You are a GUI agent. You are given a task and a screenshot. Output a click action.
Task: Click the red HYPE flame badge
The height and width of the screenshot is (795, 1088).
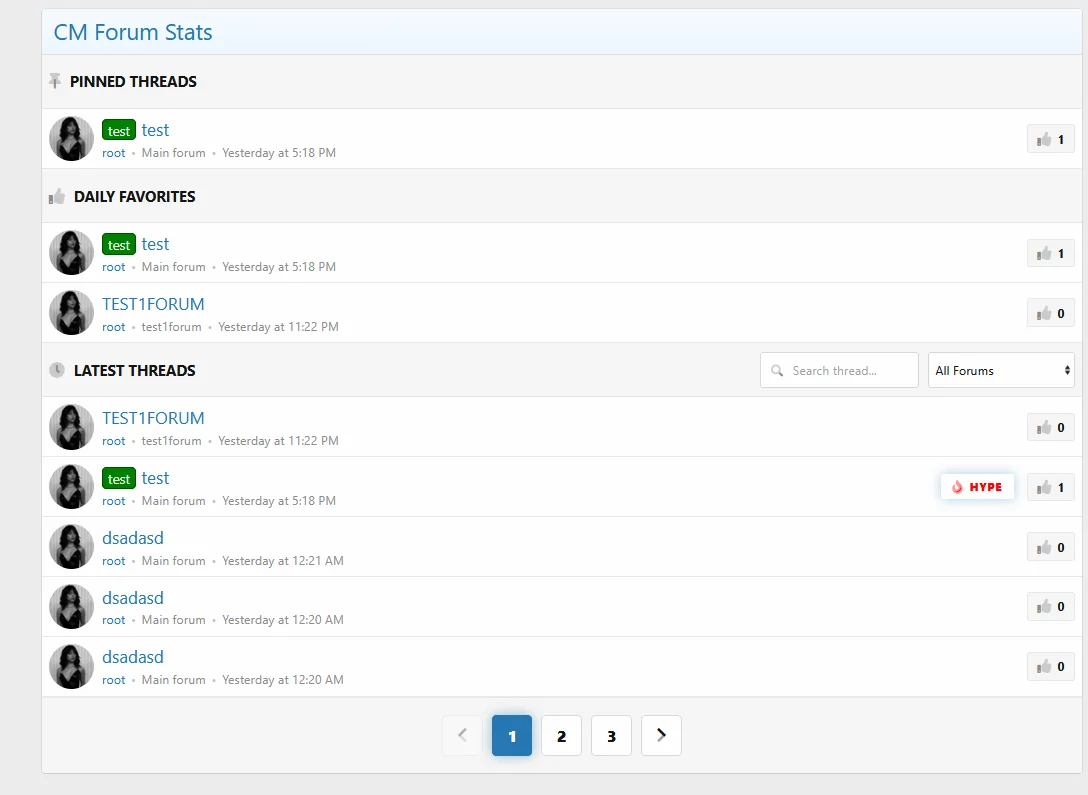[x=977, y=487]
